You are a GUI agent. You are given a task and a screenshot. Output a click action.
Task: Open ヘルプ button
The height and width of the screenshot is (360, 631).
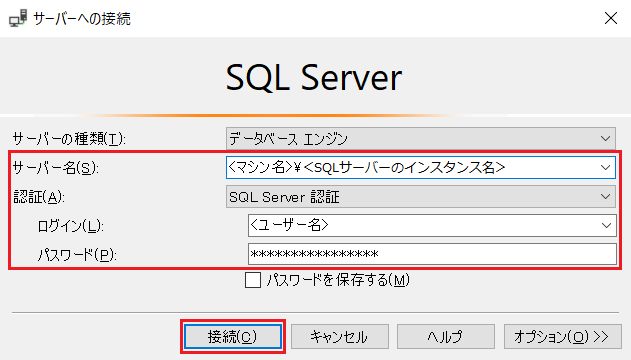(x=445, y=337)
